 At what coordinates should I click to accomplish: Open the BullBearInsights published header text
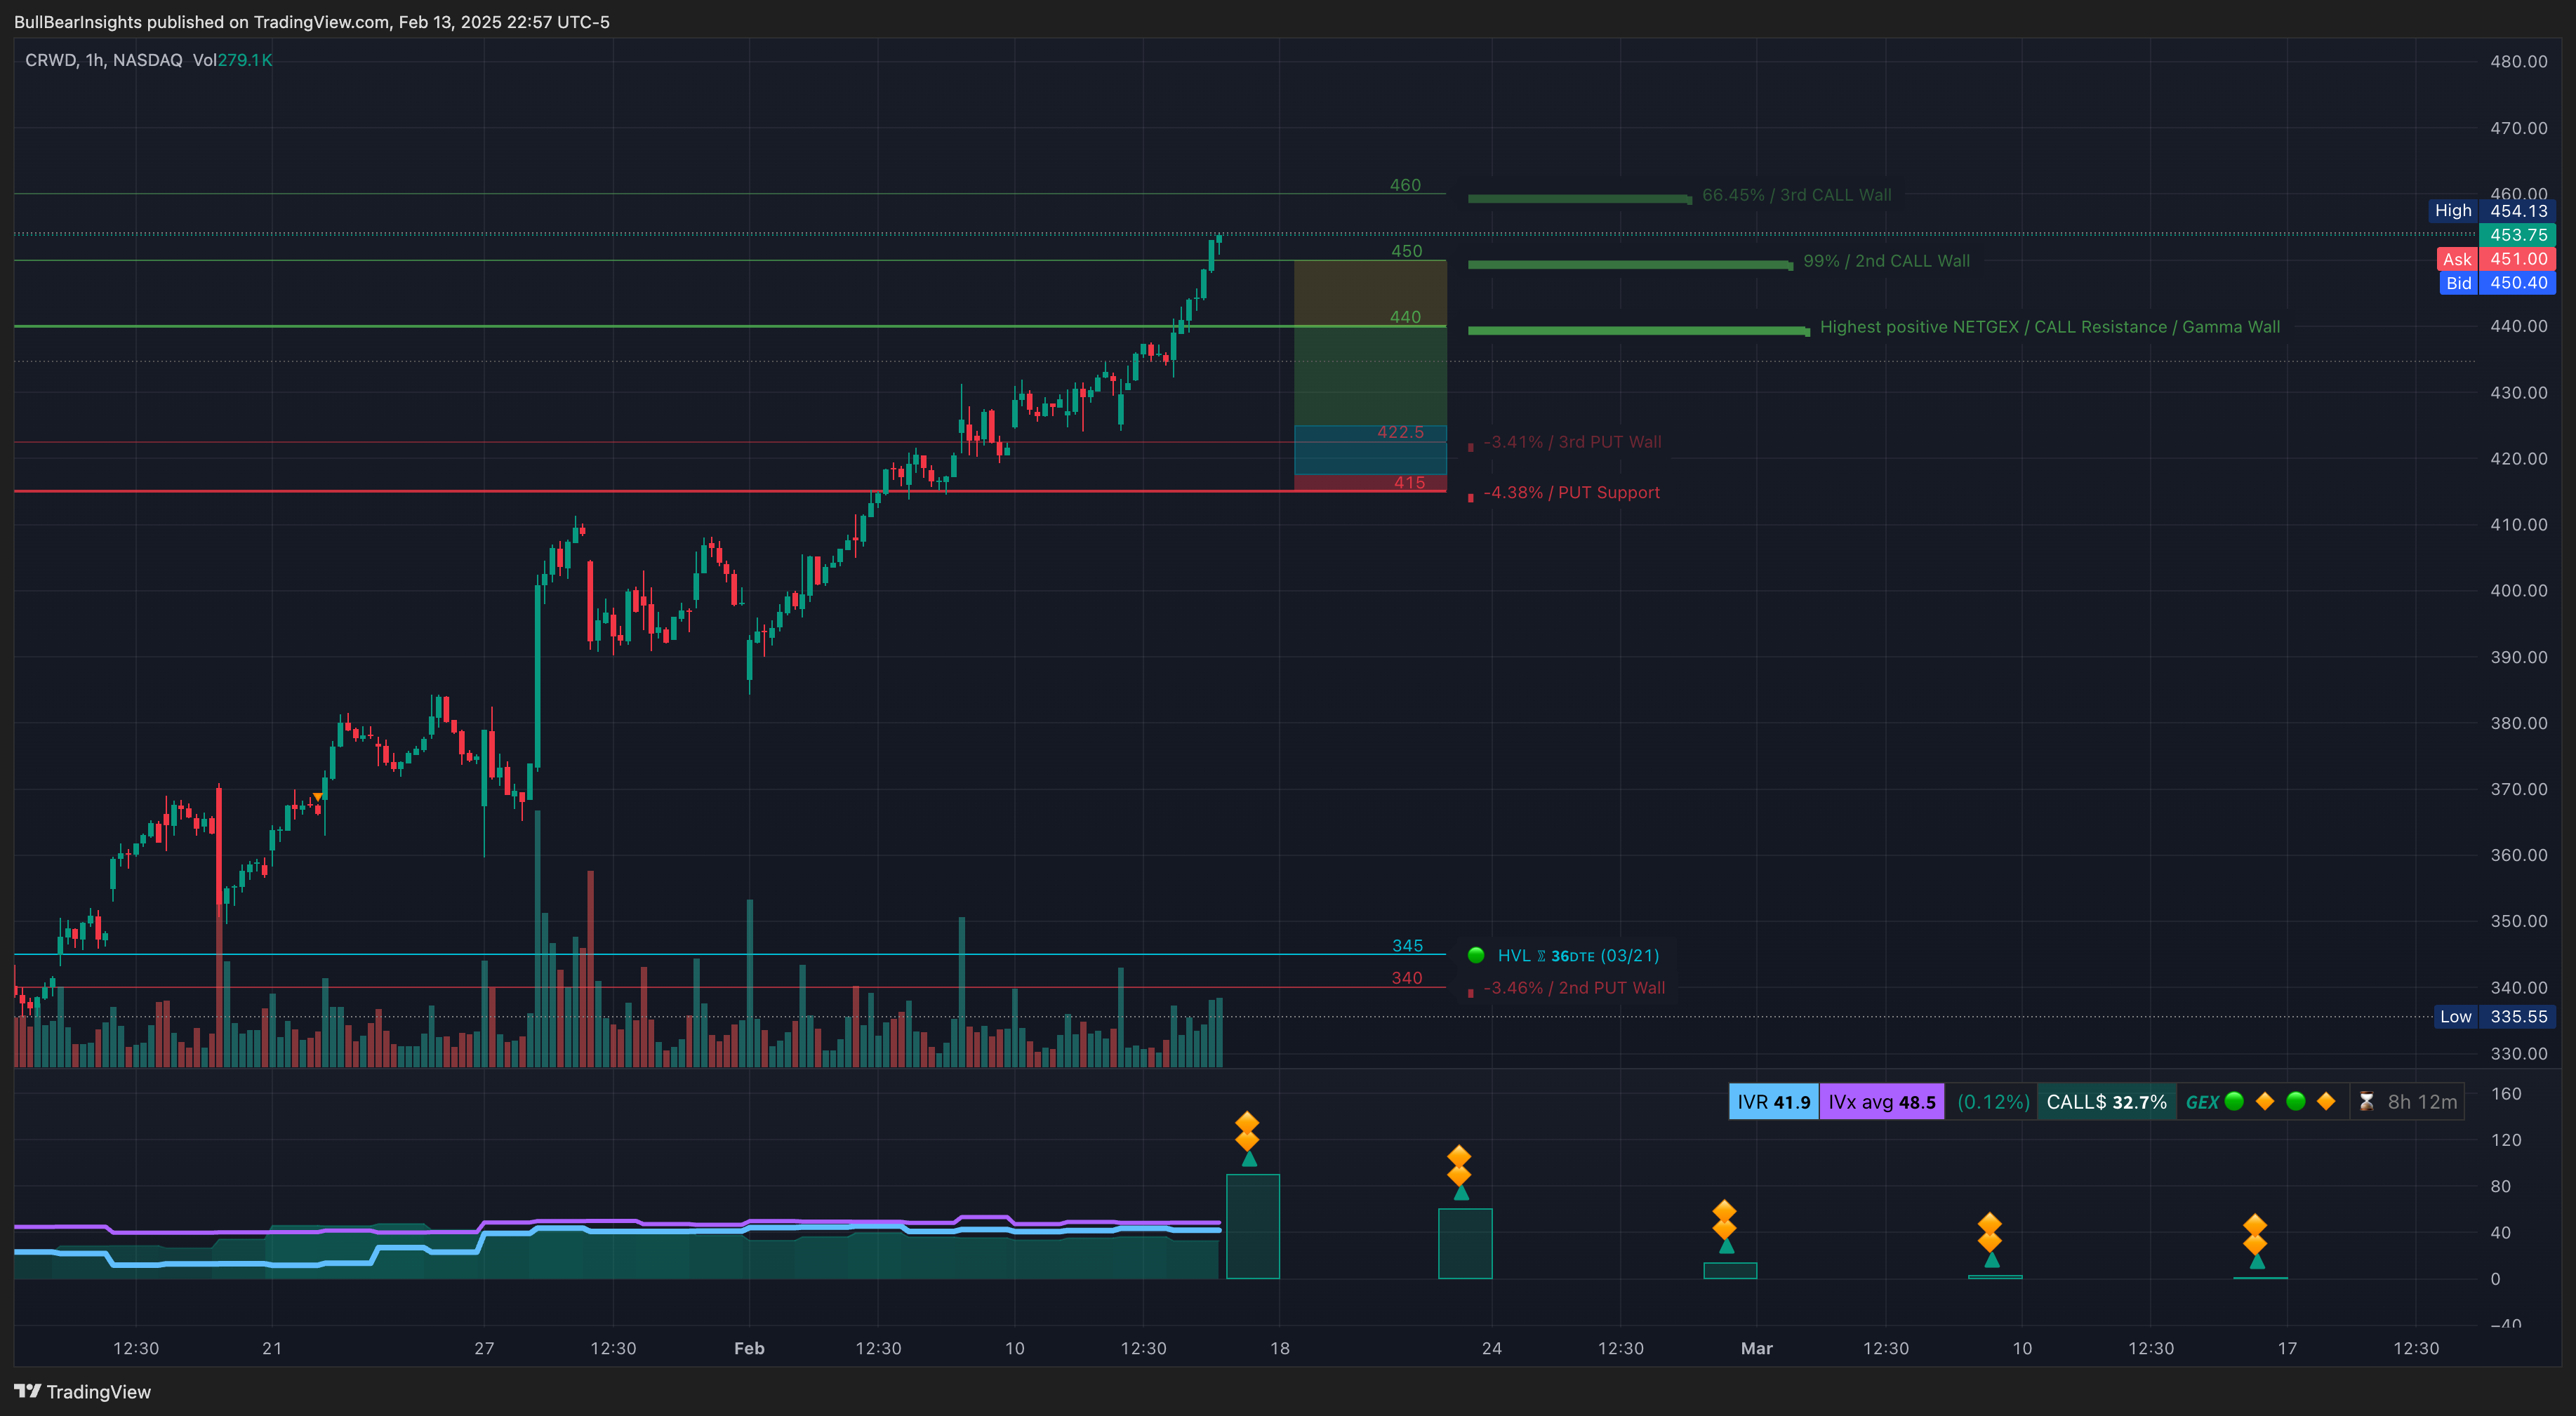[312, 22]
